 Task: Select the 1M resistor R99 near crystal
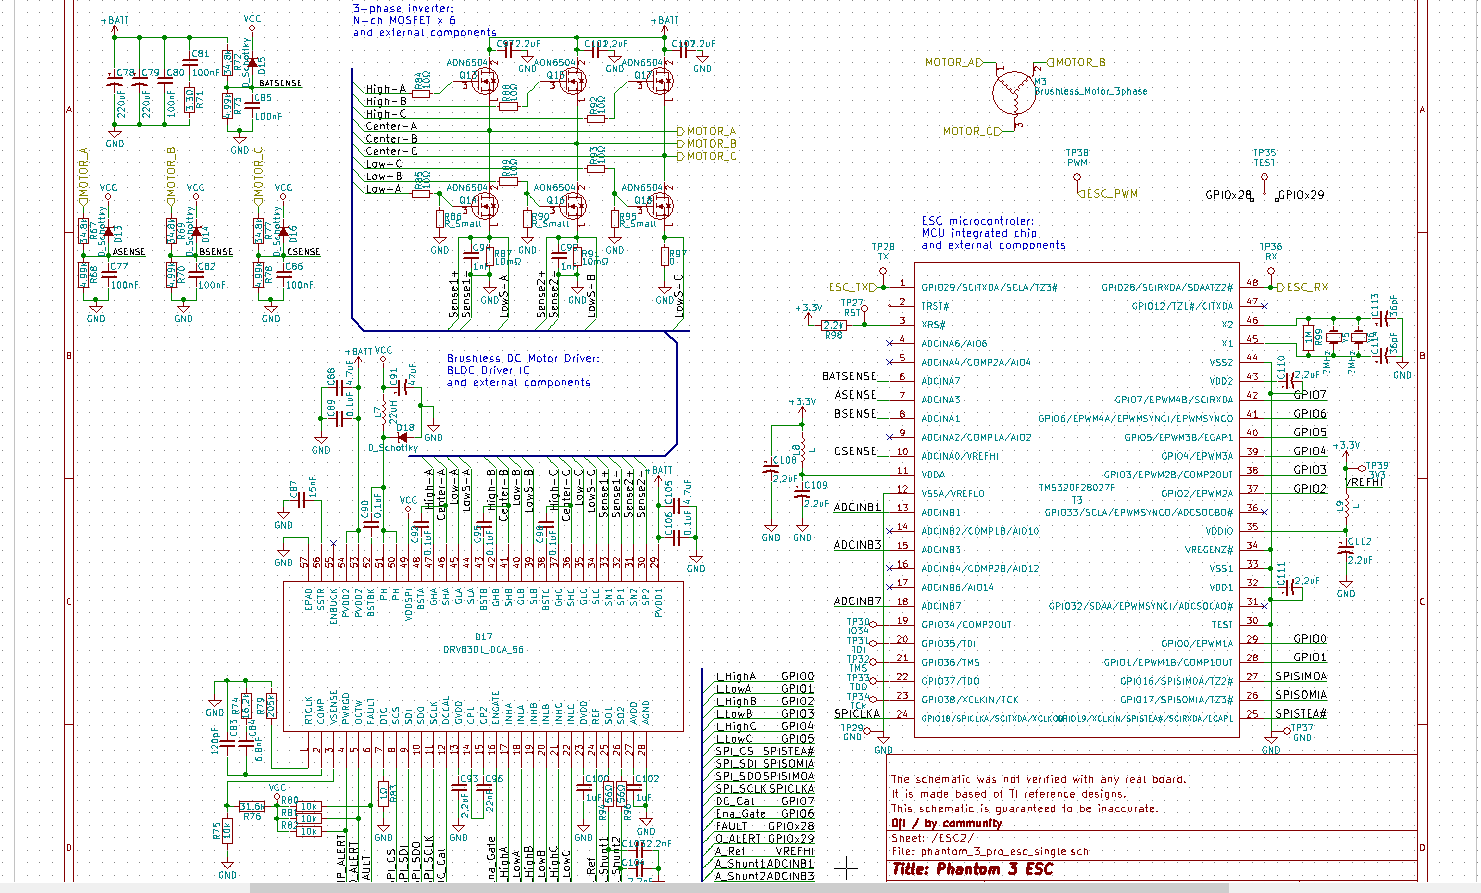[x=1308, y=338]
